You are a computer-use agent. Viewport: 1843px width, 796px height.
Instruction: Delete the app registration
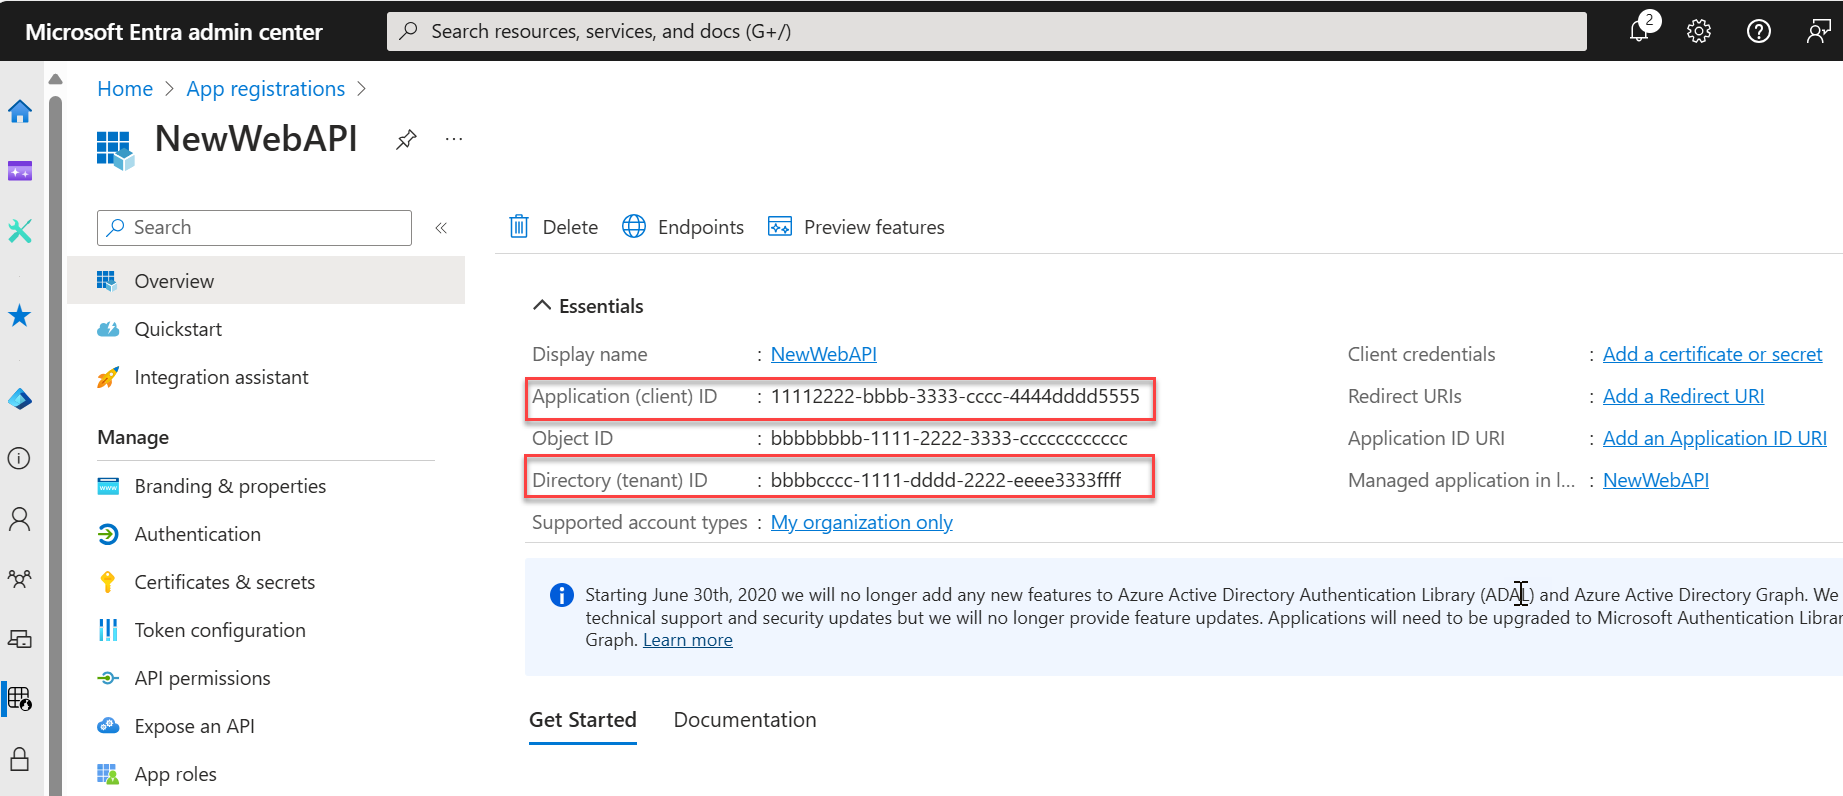click(x=553, y=227)
